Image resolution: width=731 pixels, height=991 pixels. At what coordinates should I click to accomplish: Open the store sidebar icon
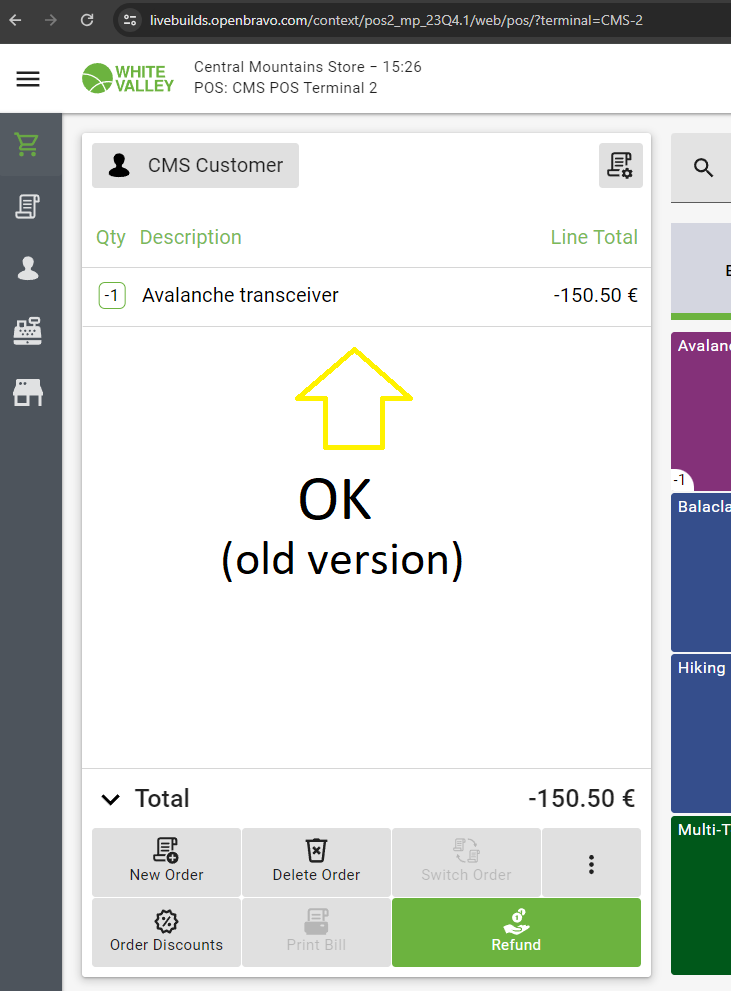pyautogui.click(x=28, y=392)
